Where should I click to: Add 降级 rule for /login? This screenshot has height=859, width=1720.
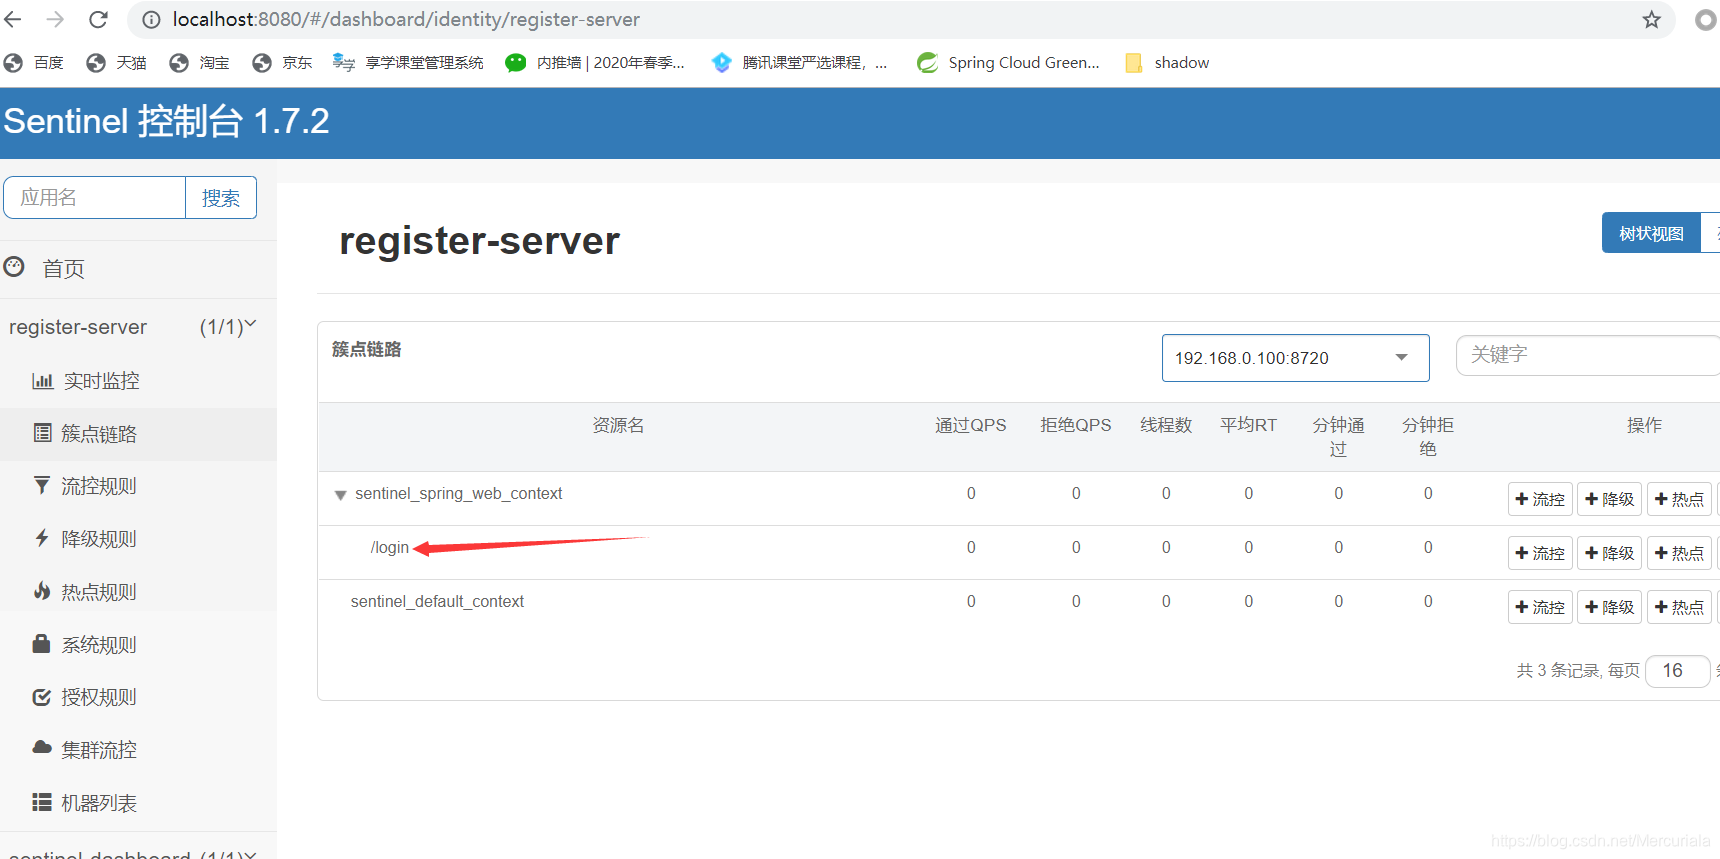point(1609,553)
